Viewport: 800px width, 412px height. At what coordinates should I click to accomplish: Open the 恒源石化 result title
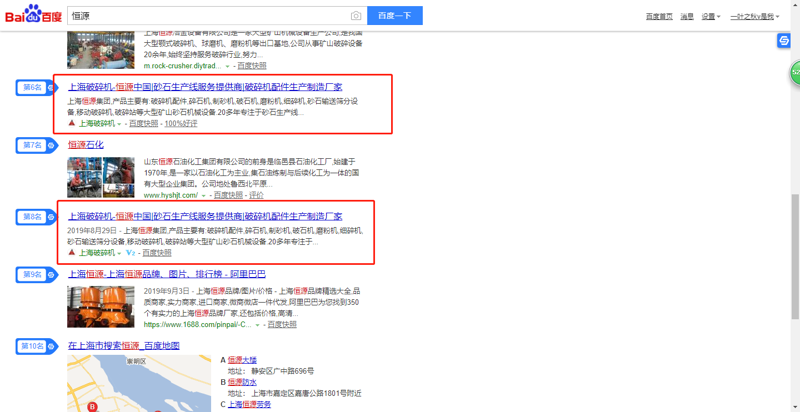click(86, 145)
